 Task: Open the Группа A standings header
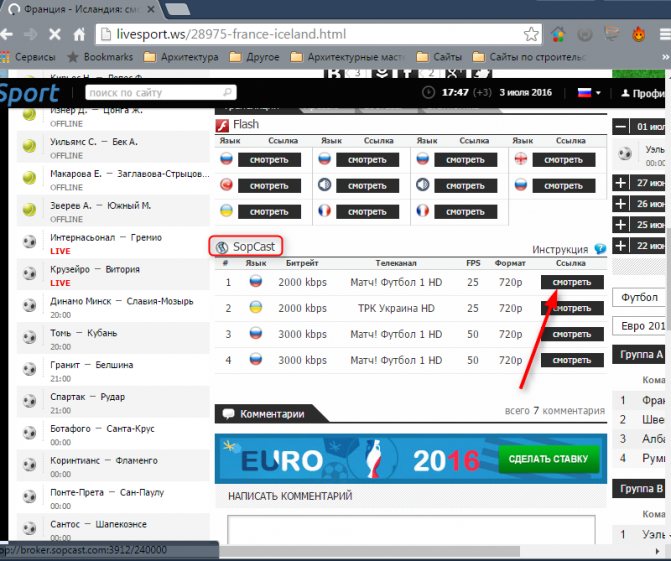[x=639, y=355]
